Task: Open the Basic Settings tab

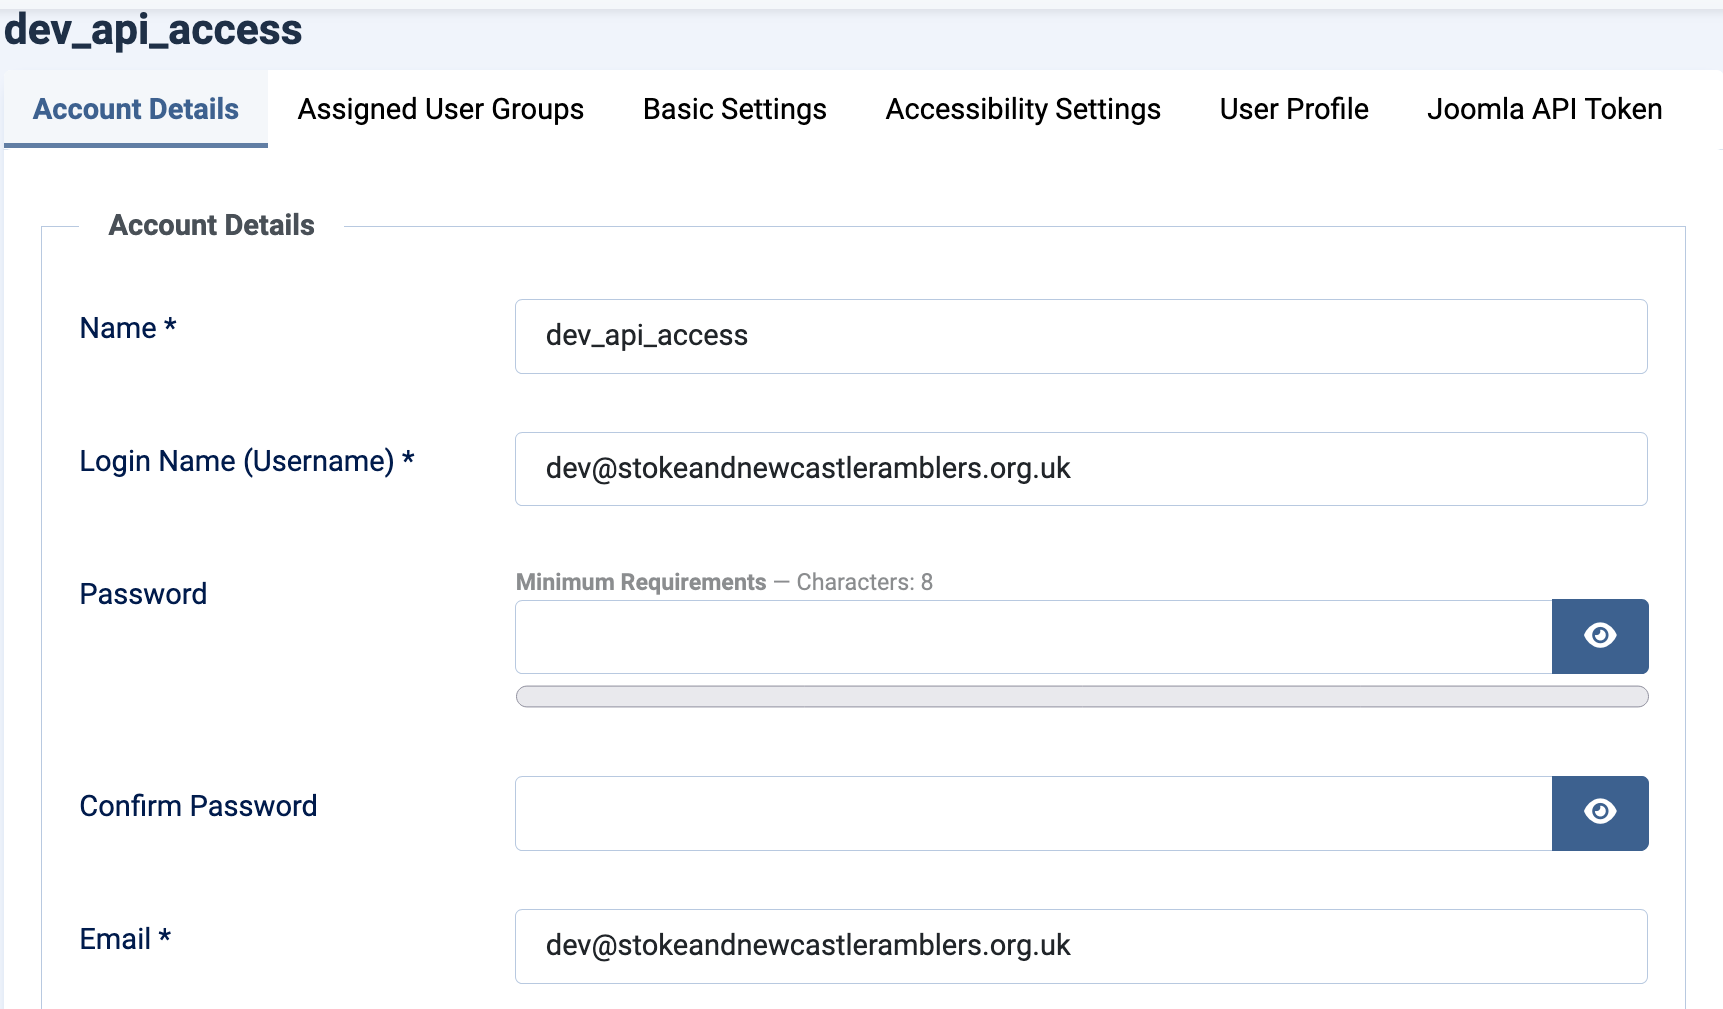Action: (x=735, y=109)
